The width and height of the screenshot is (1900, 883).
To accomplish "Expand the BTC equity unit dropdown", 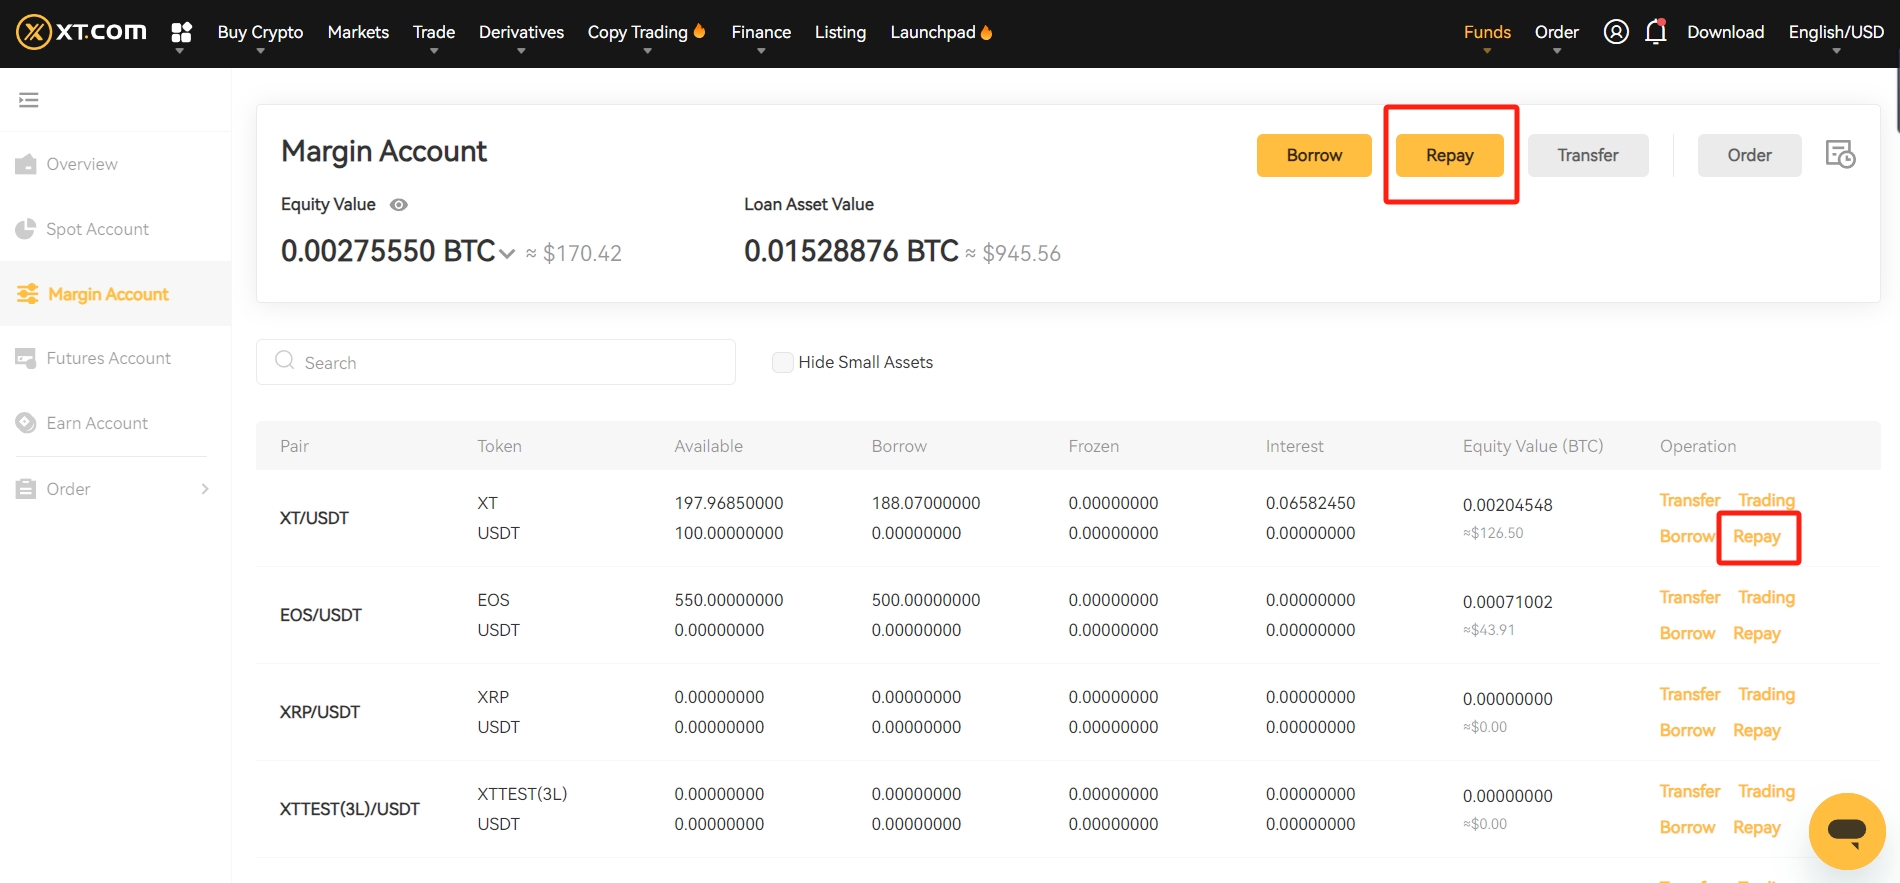I will 507,253.
